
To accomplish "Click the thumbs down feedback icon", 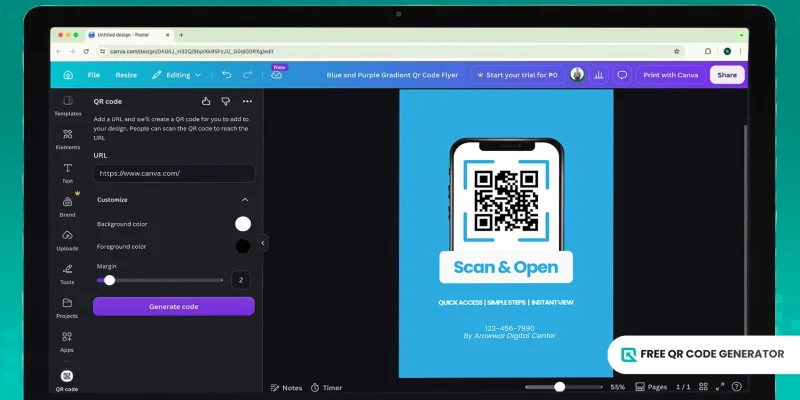I will pos(226,101).
